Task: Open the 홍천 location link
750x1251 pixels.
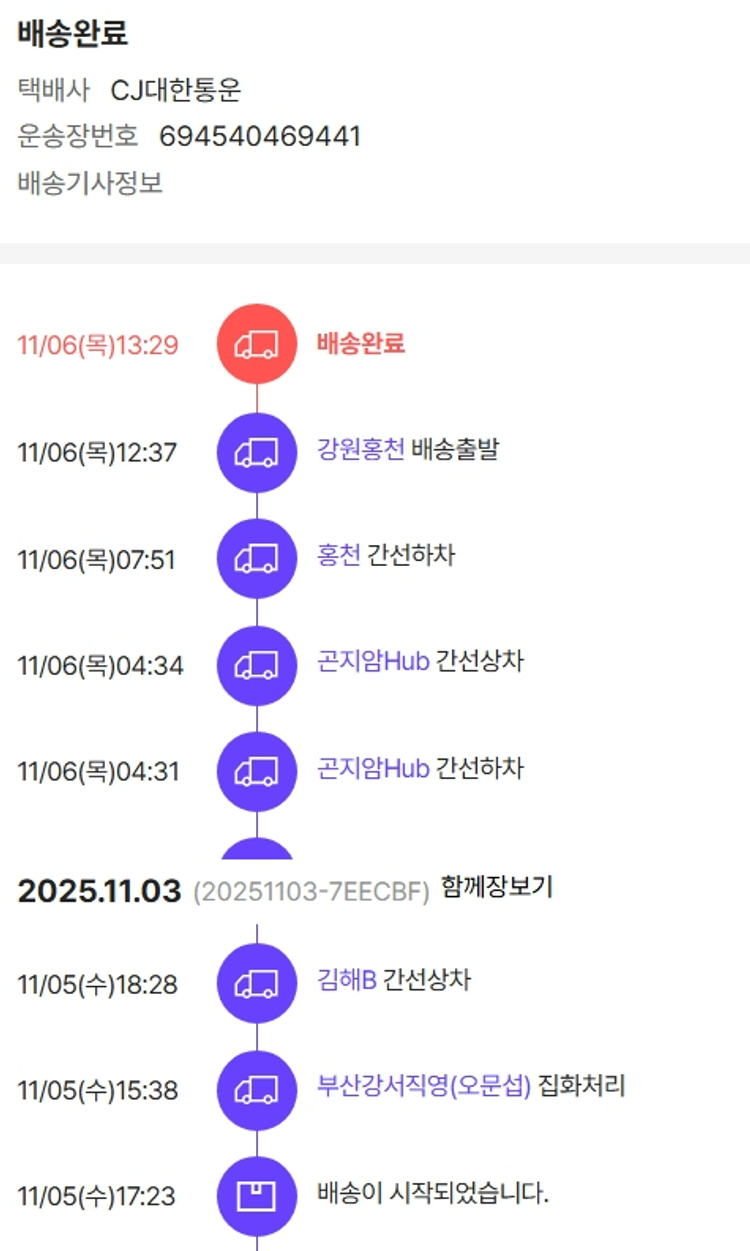Action: tap(339, 556)
